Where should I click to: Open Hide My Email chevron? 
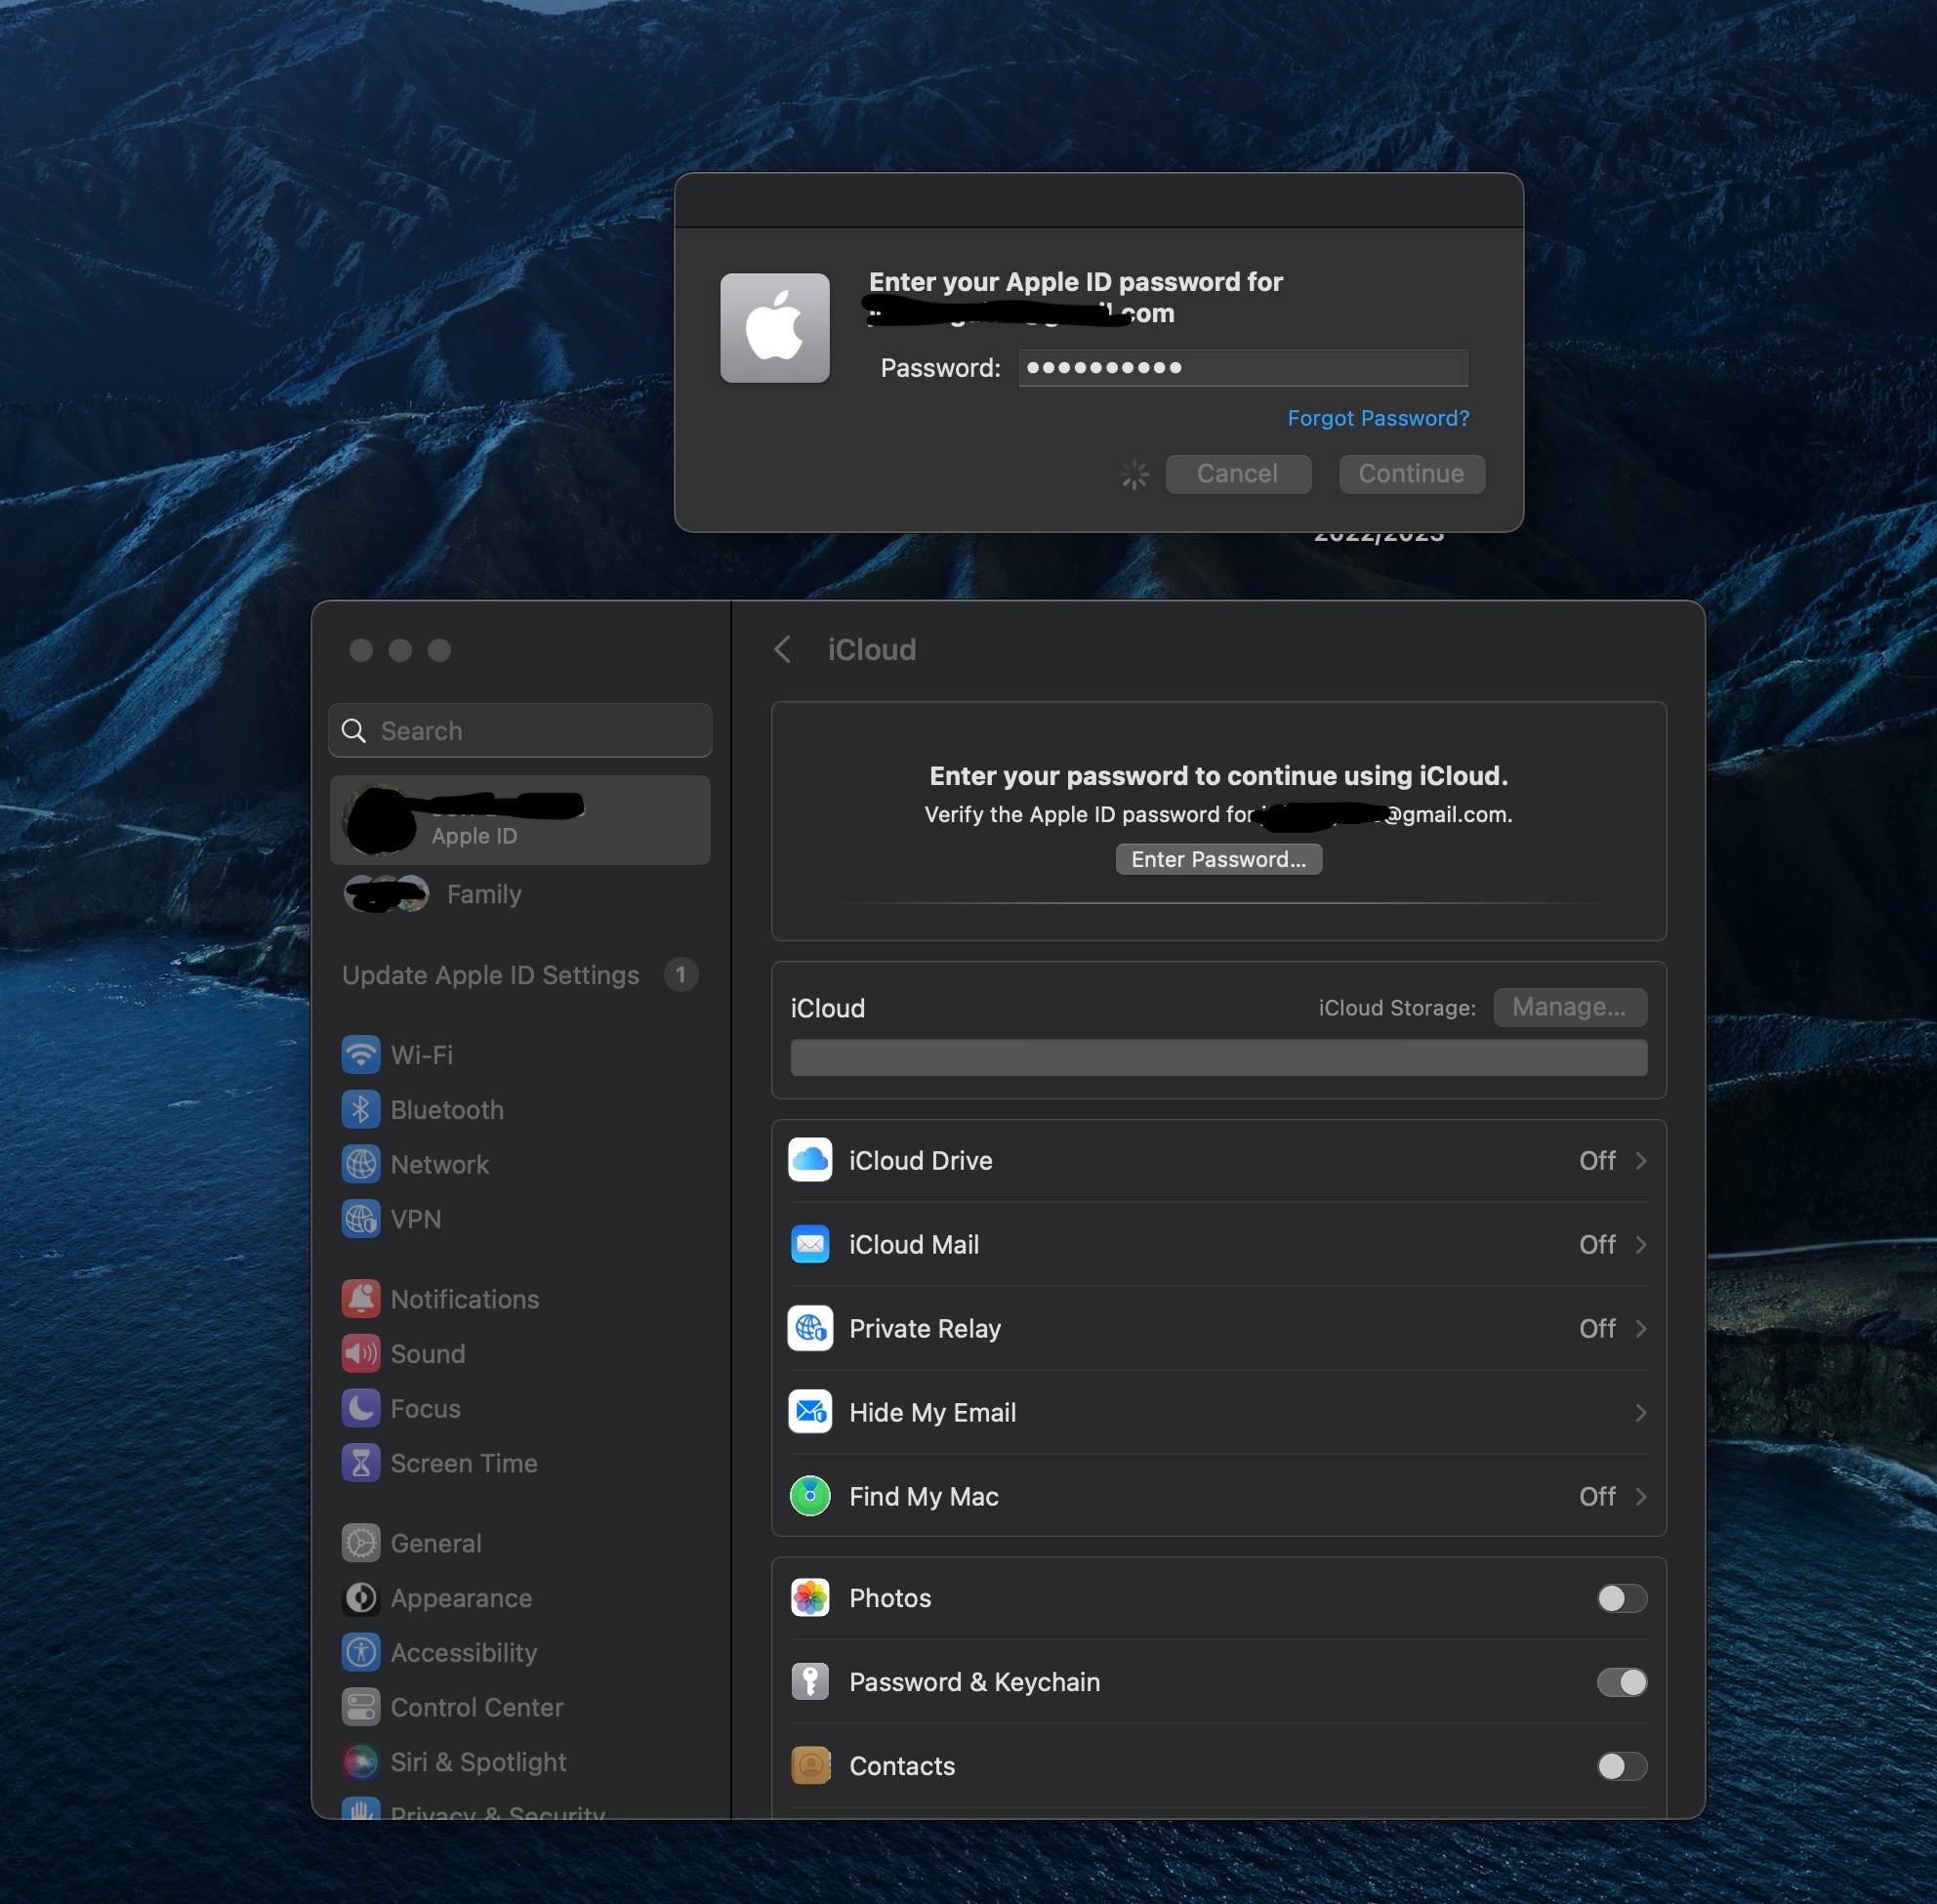pyautogui.click(x=1640, y=1412)
